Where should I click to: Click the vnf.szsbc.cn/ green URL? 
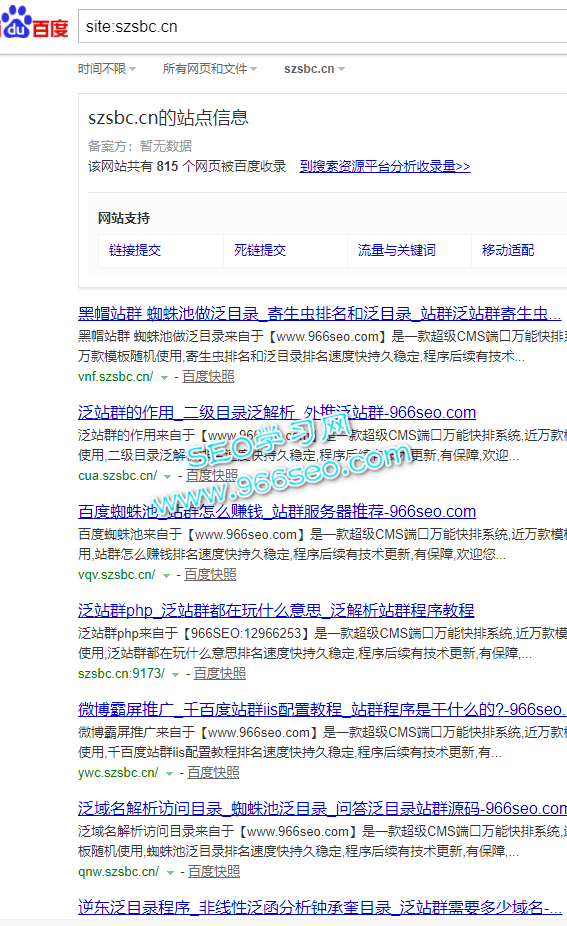tap(116, 377)
